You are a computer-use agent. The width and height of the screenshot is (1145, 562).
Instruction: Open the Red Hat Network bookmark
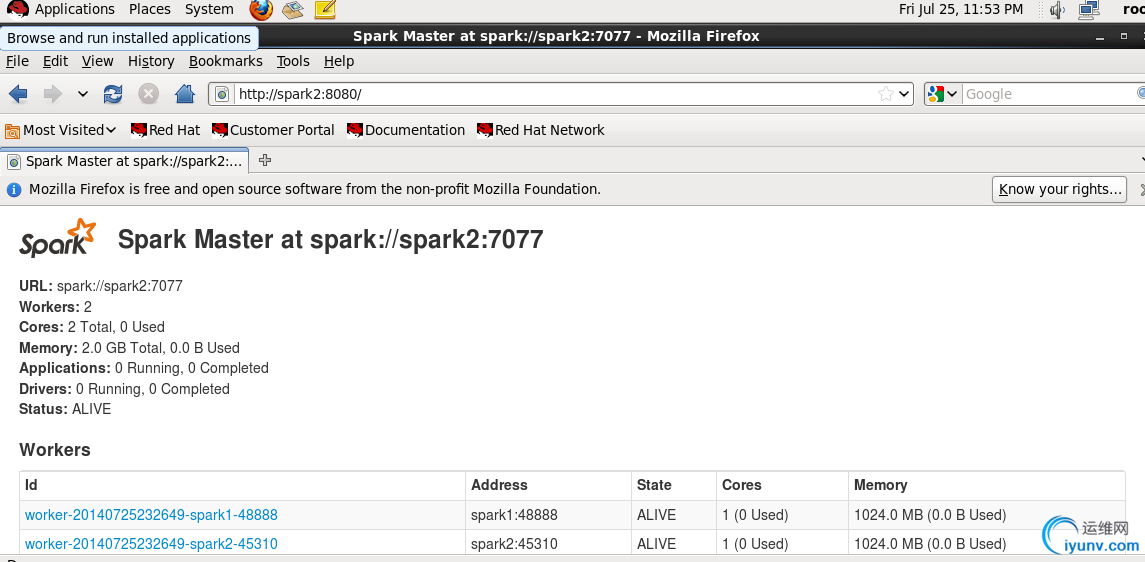tap(540, 131)
